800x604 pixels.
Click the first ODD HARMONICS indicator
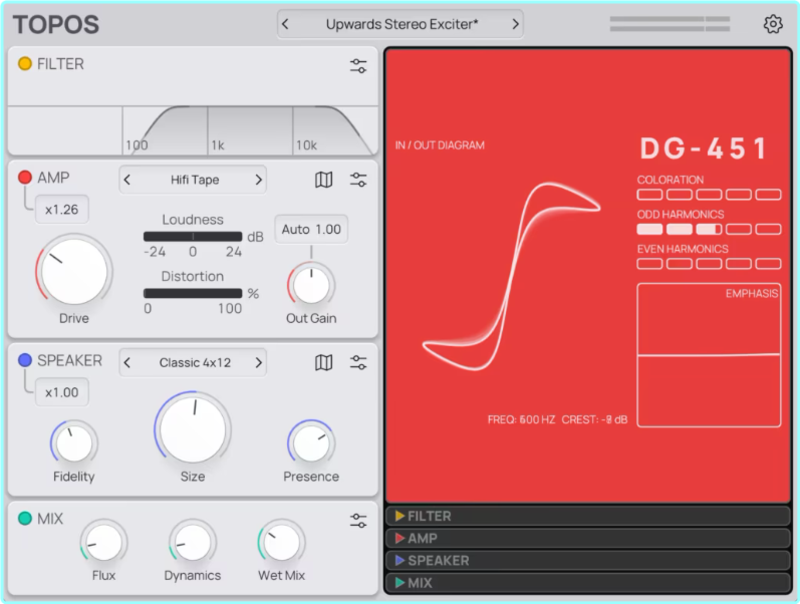(649, 230)
